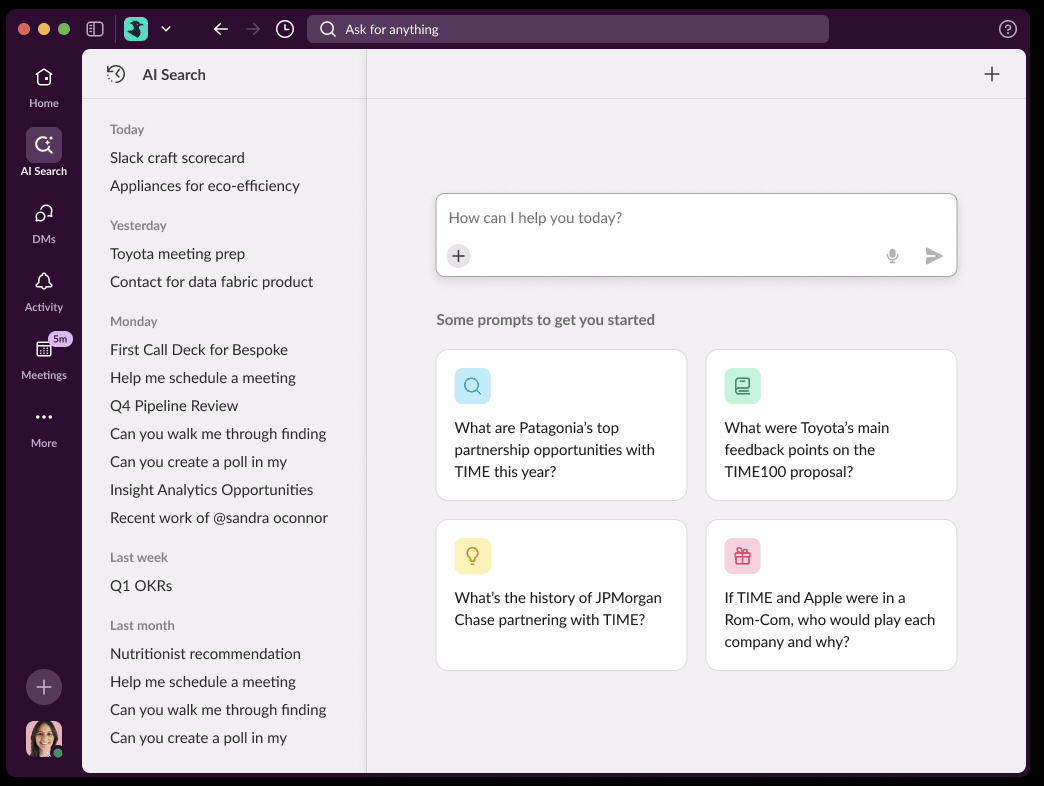Screen dimensions: 1044x786
Task: Open 'Q4 Pipeline Review' conversation
Action: coord(174,405)
